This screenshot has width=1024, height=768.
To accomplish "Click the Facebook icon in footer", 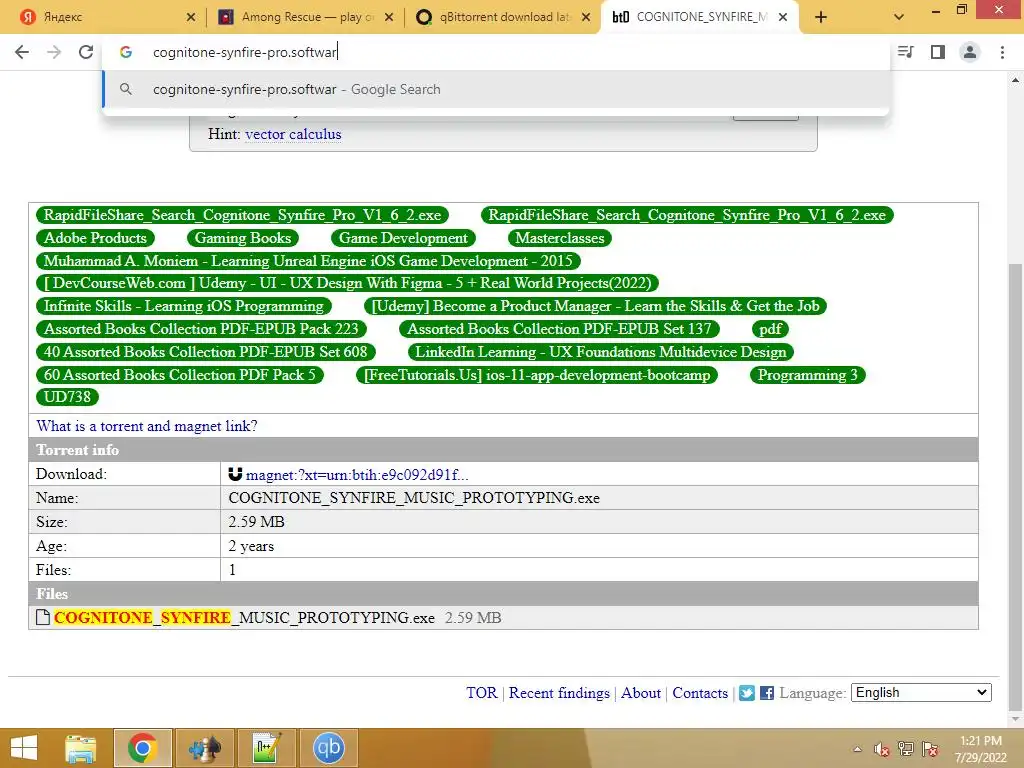I will pos(767,693).
